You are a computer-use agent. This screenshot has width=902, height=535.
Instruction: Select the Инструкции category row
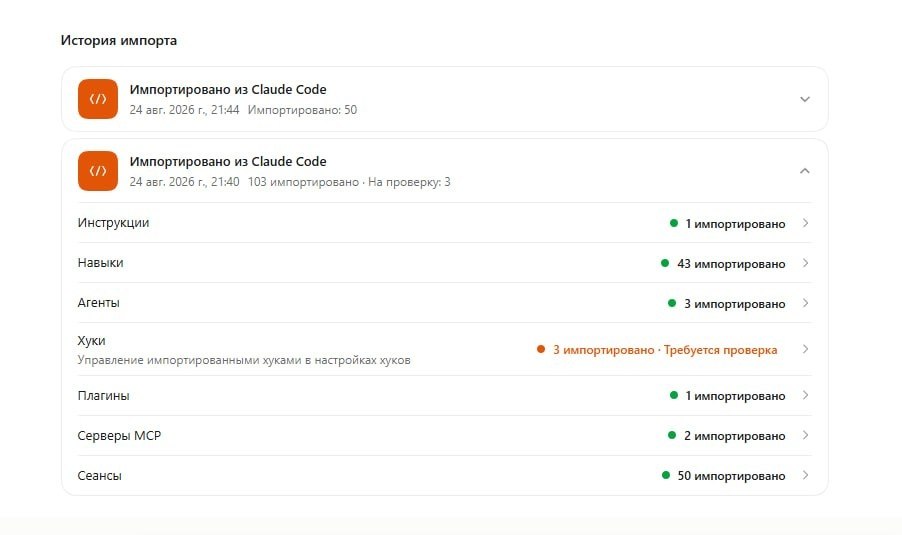click(x=445, y=223)
